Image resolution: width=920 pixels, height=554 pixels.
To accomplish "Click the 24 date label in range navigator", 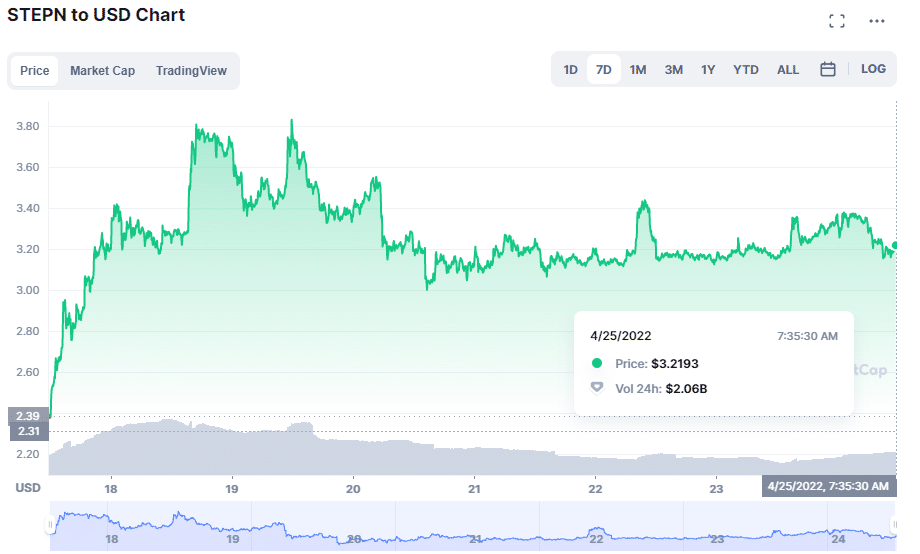I will (838, 539).
